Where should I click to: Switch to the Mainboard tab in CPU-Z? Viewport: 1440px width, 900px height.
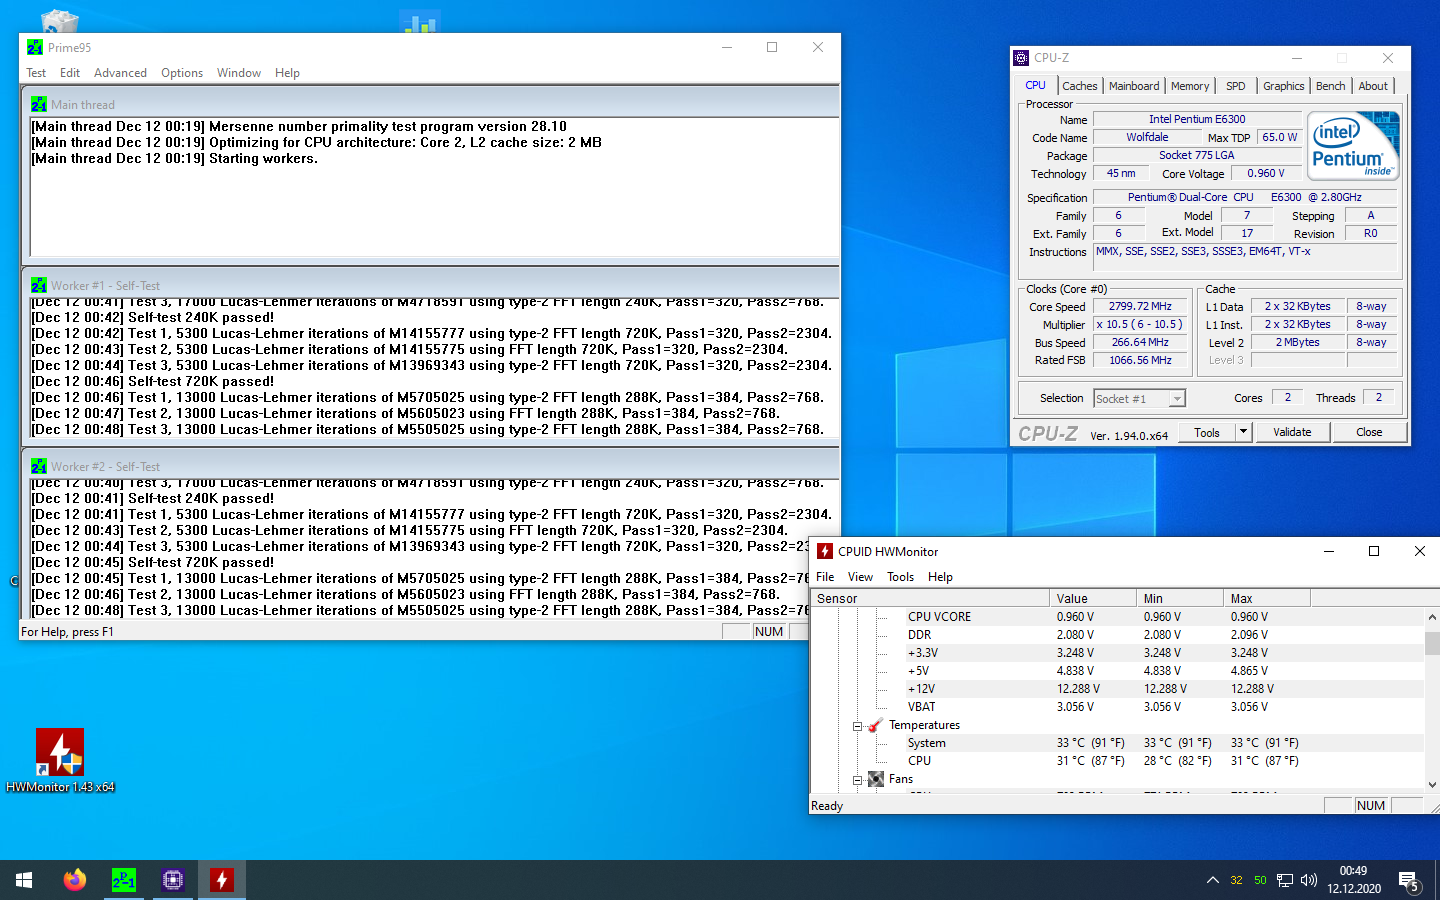point(1134,86)
